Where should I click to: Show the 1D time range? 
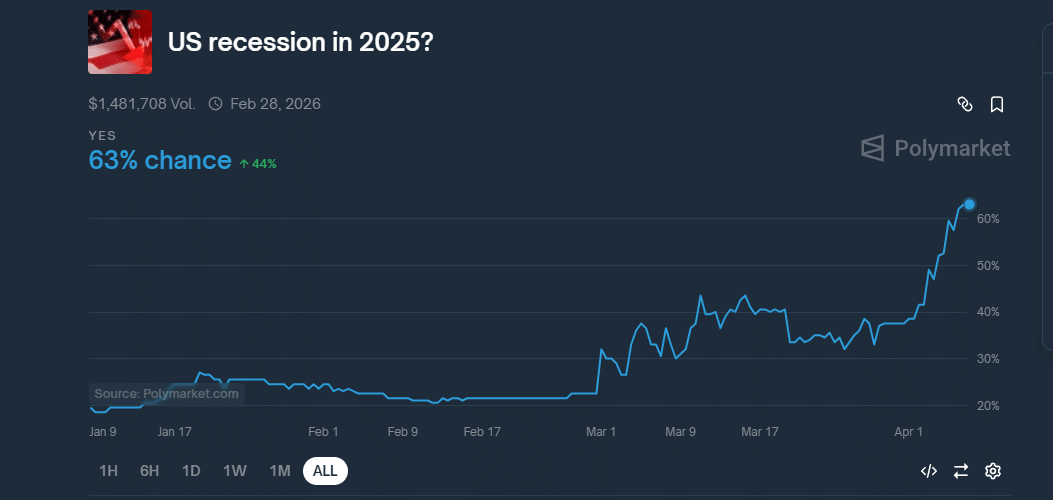click(x=191, y=471)
